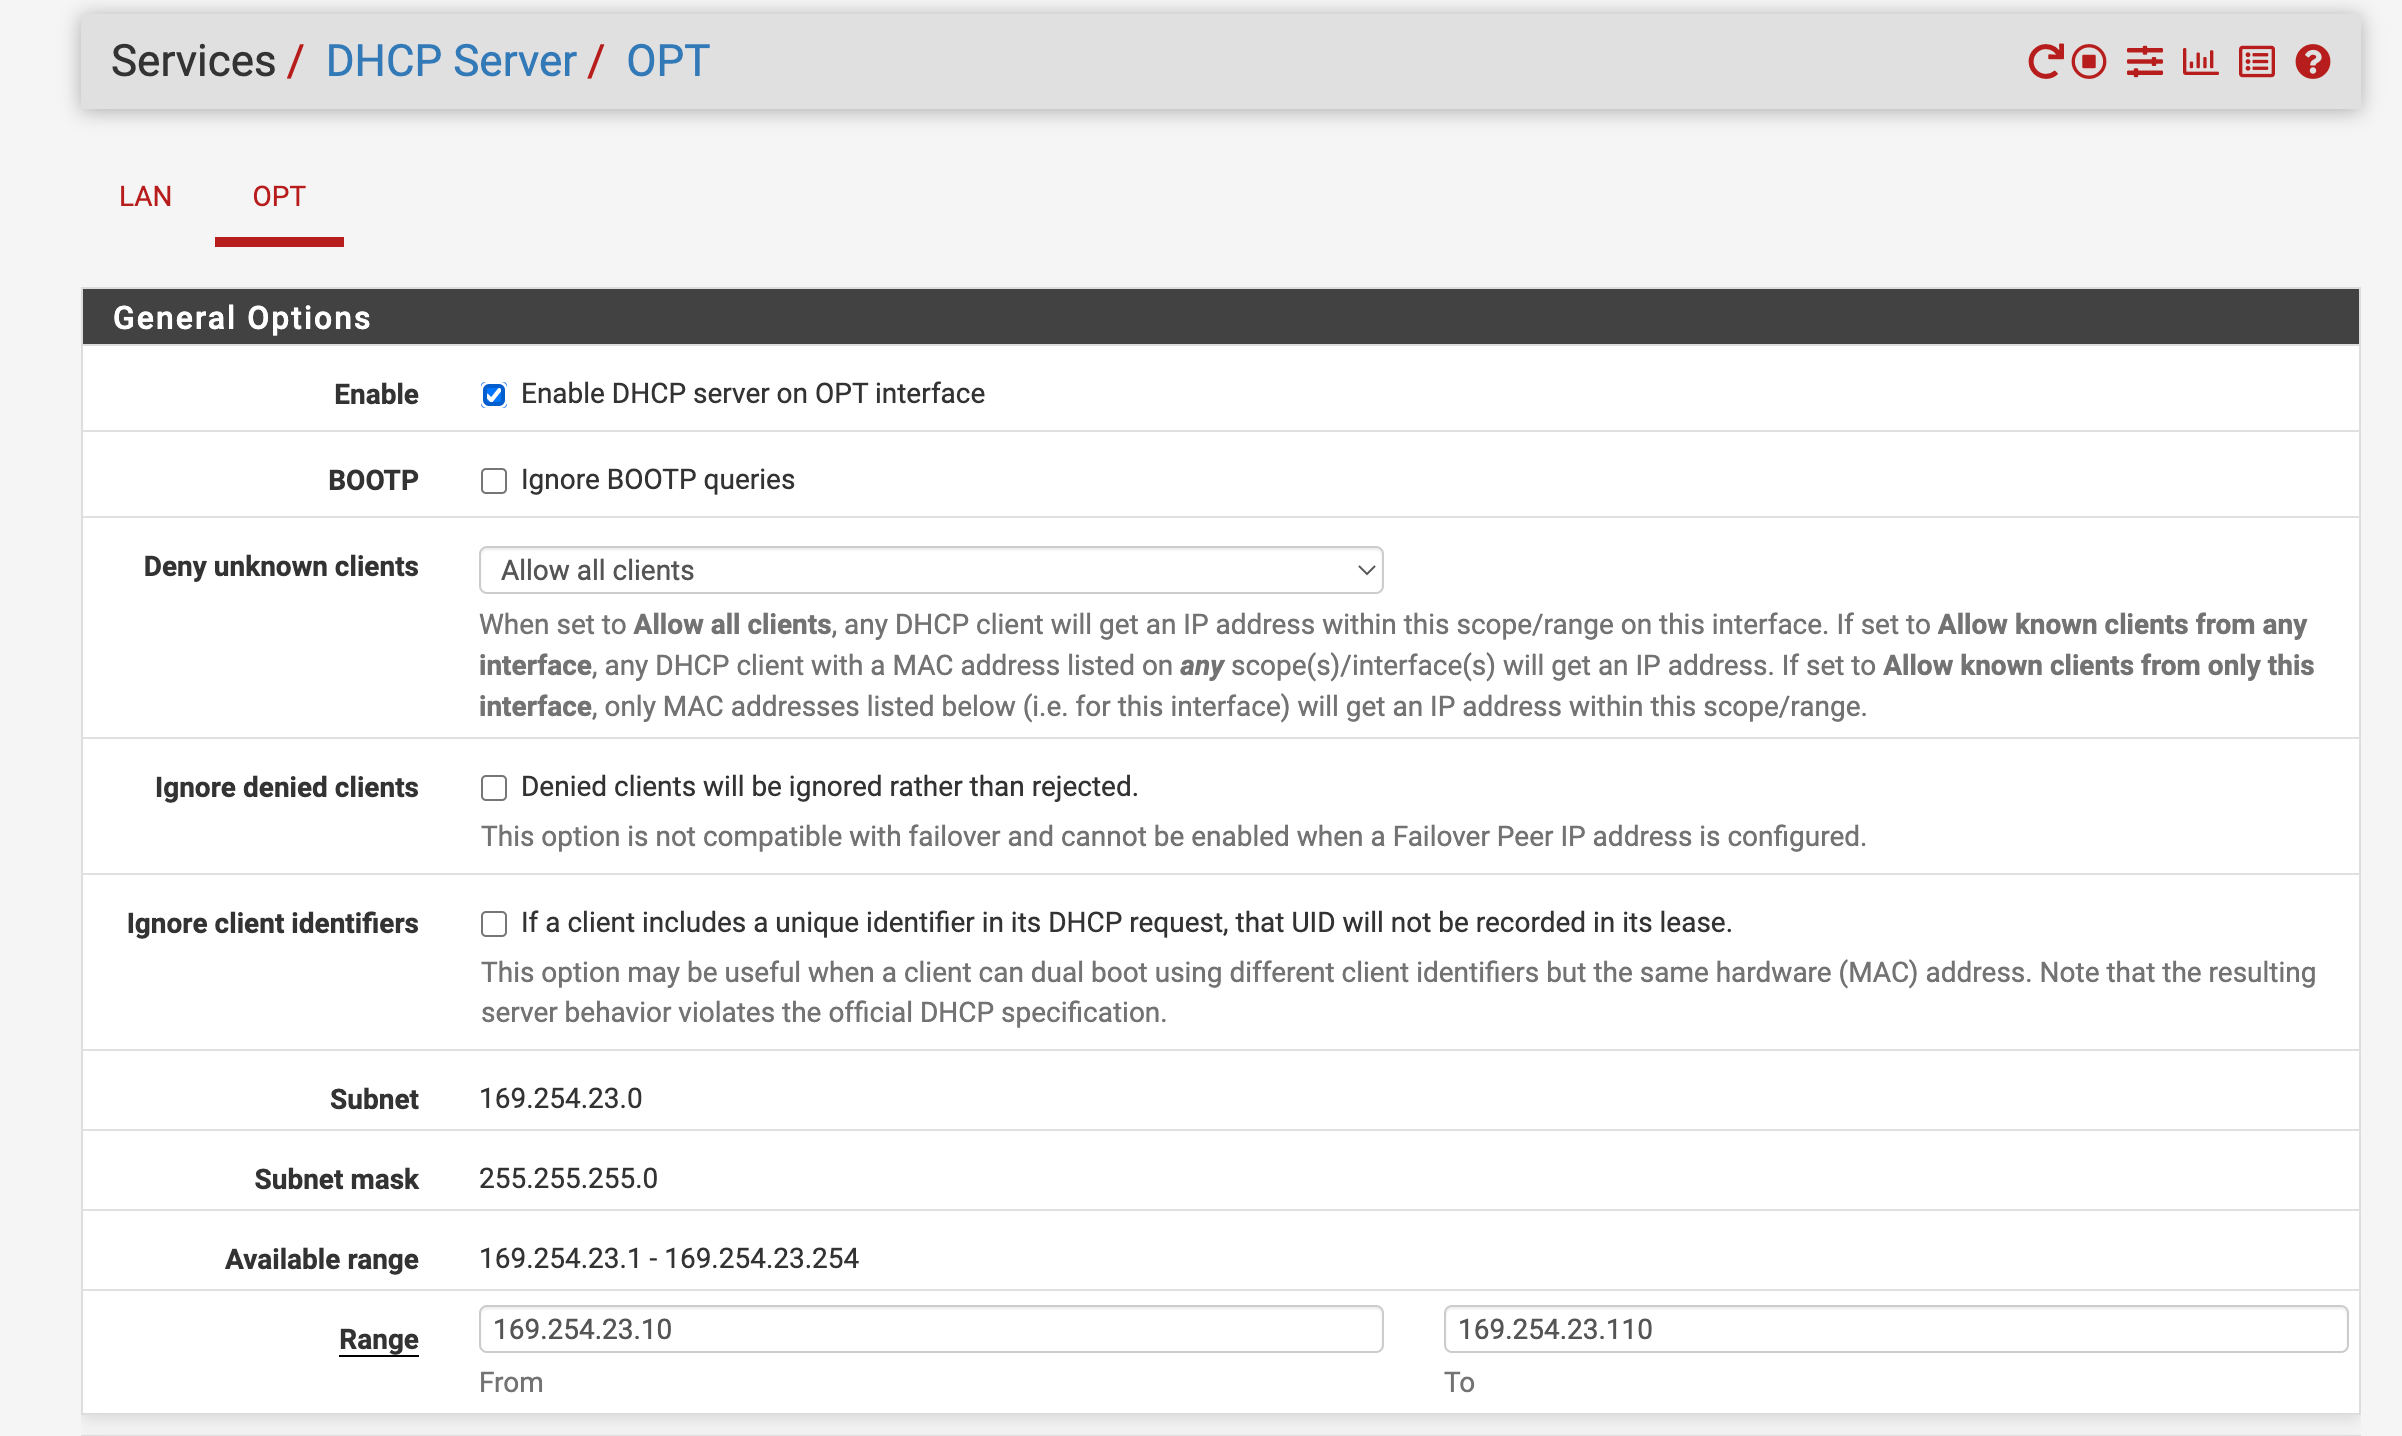Click the Range To address field
Image resolution: width=2402 pixels, height=1436 pixels.
coord(1894,1329)
